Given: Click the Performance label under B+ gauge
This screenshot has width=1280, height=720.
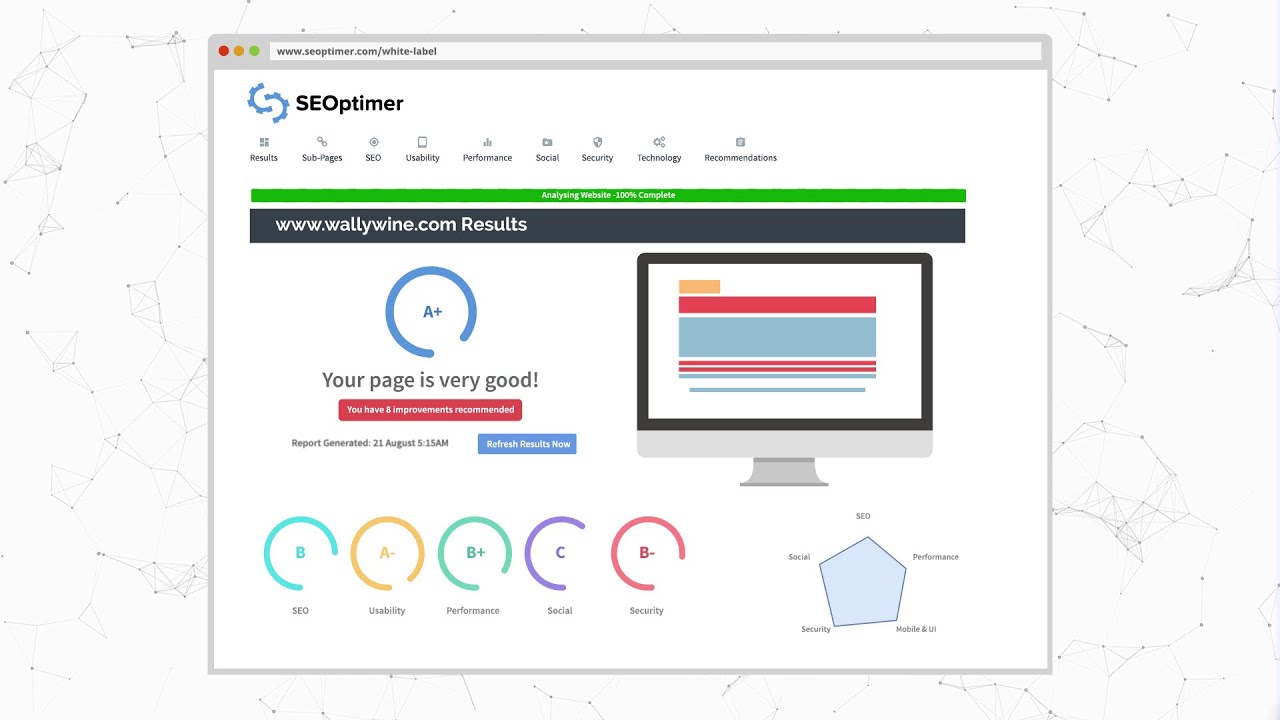Looking at the screenshot, I should click(x=473, y=611).
